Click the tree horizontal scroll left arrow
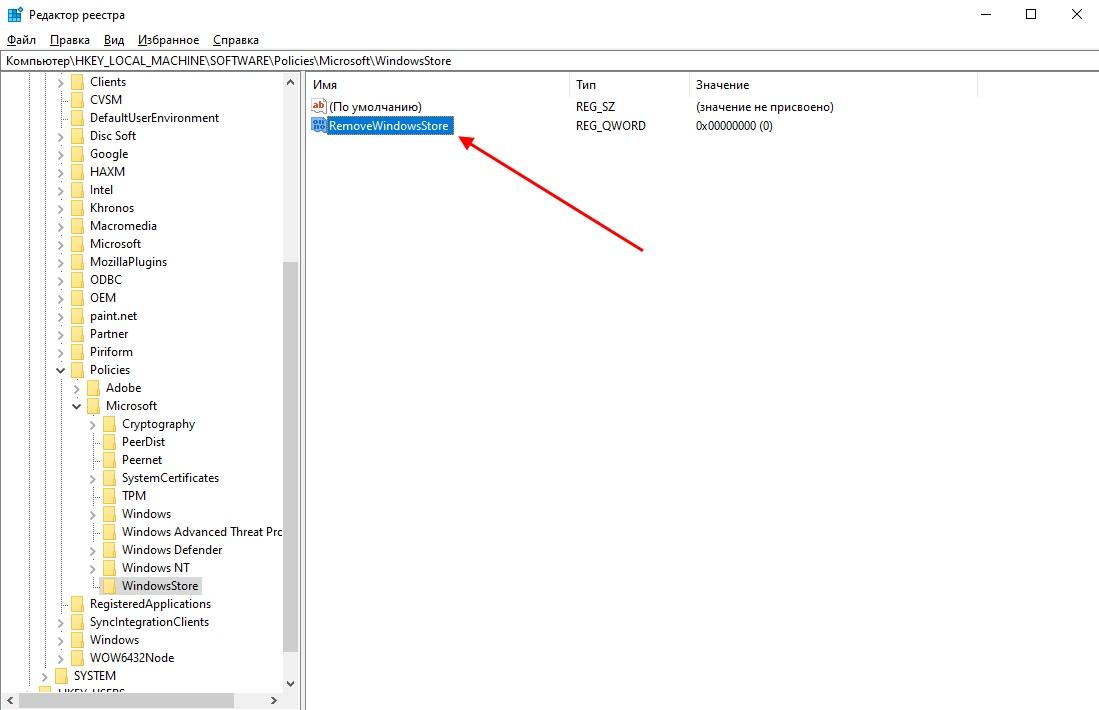 10,700
